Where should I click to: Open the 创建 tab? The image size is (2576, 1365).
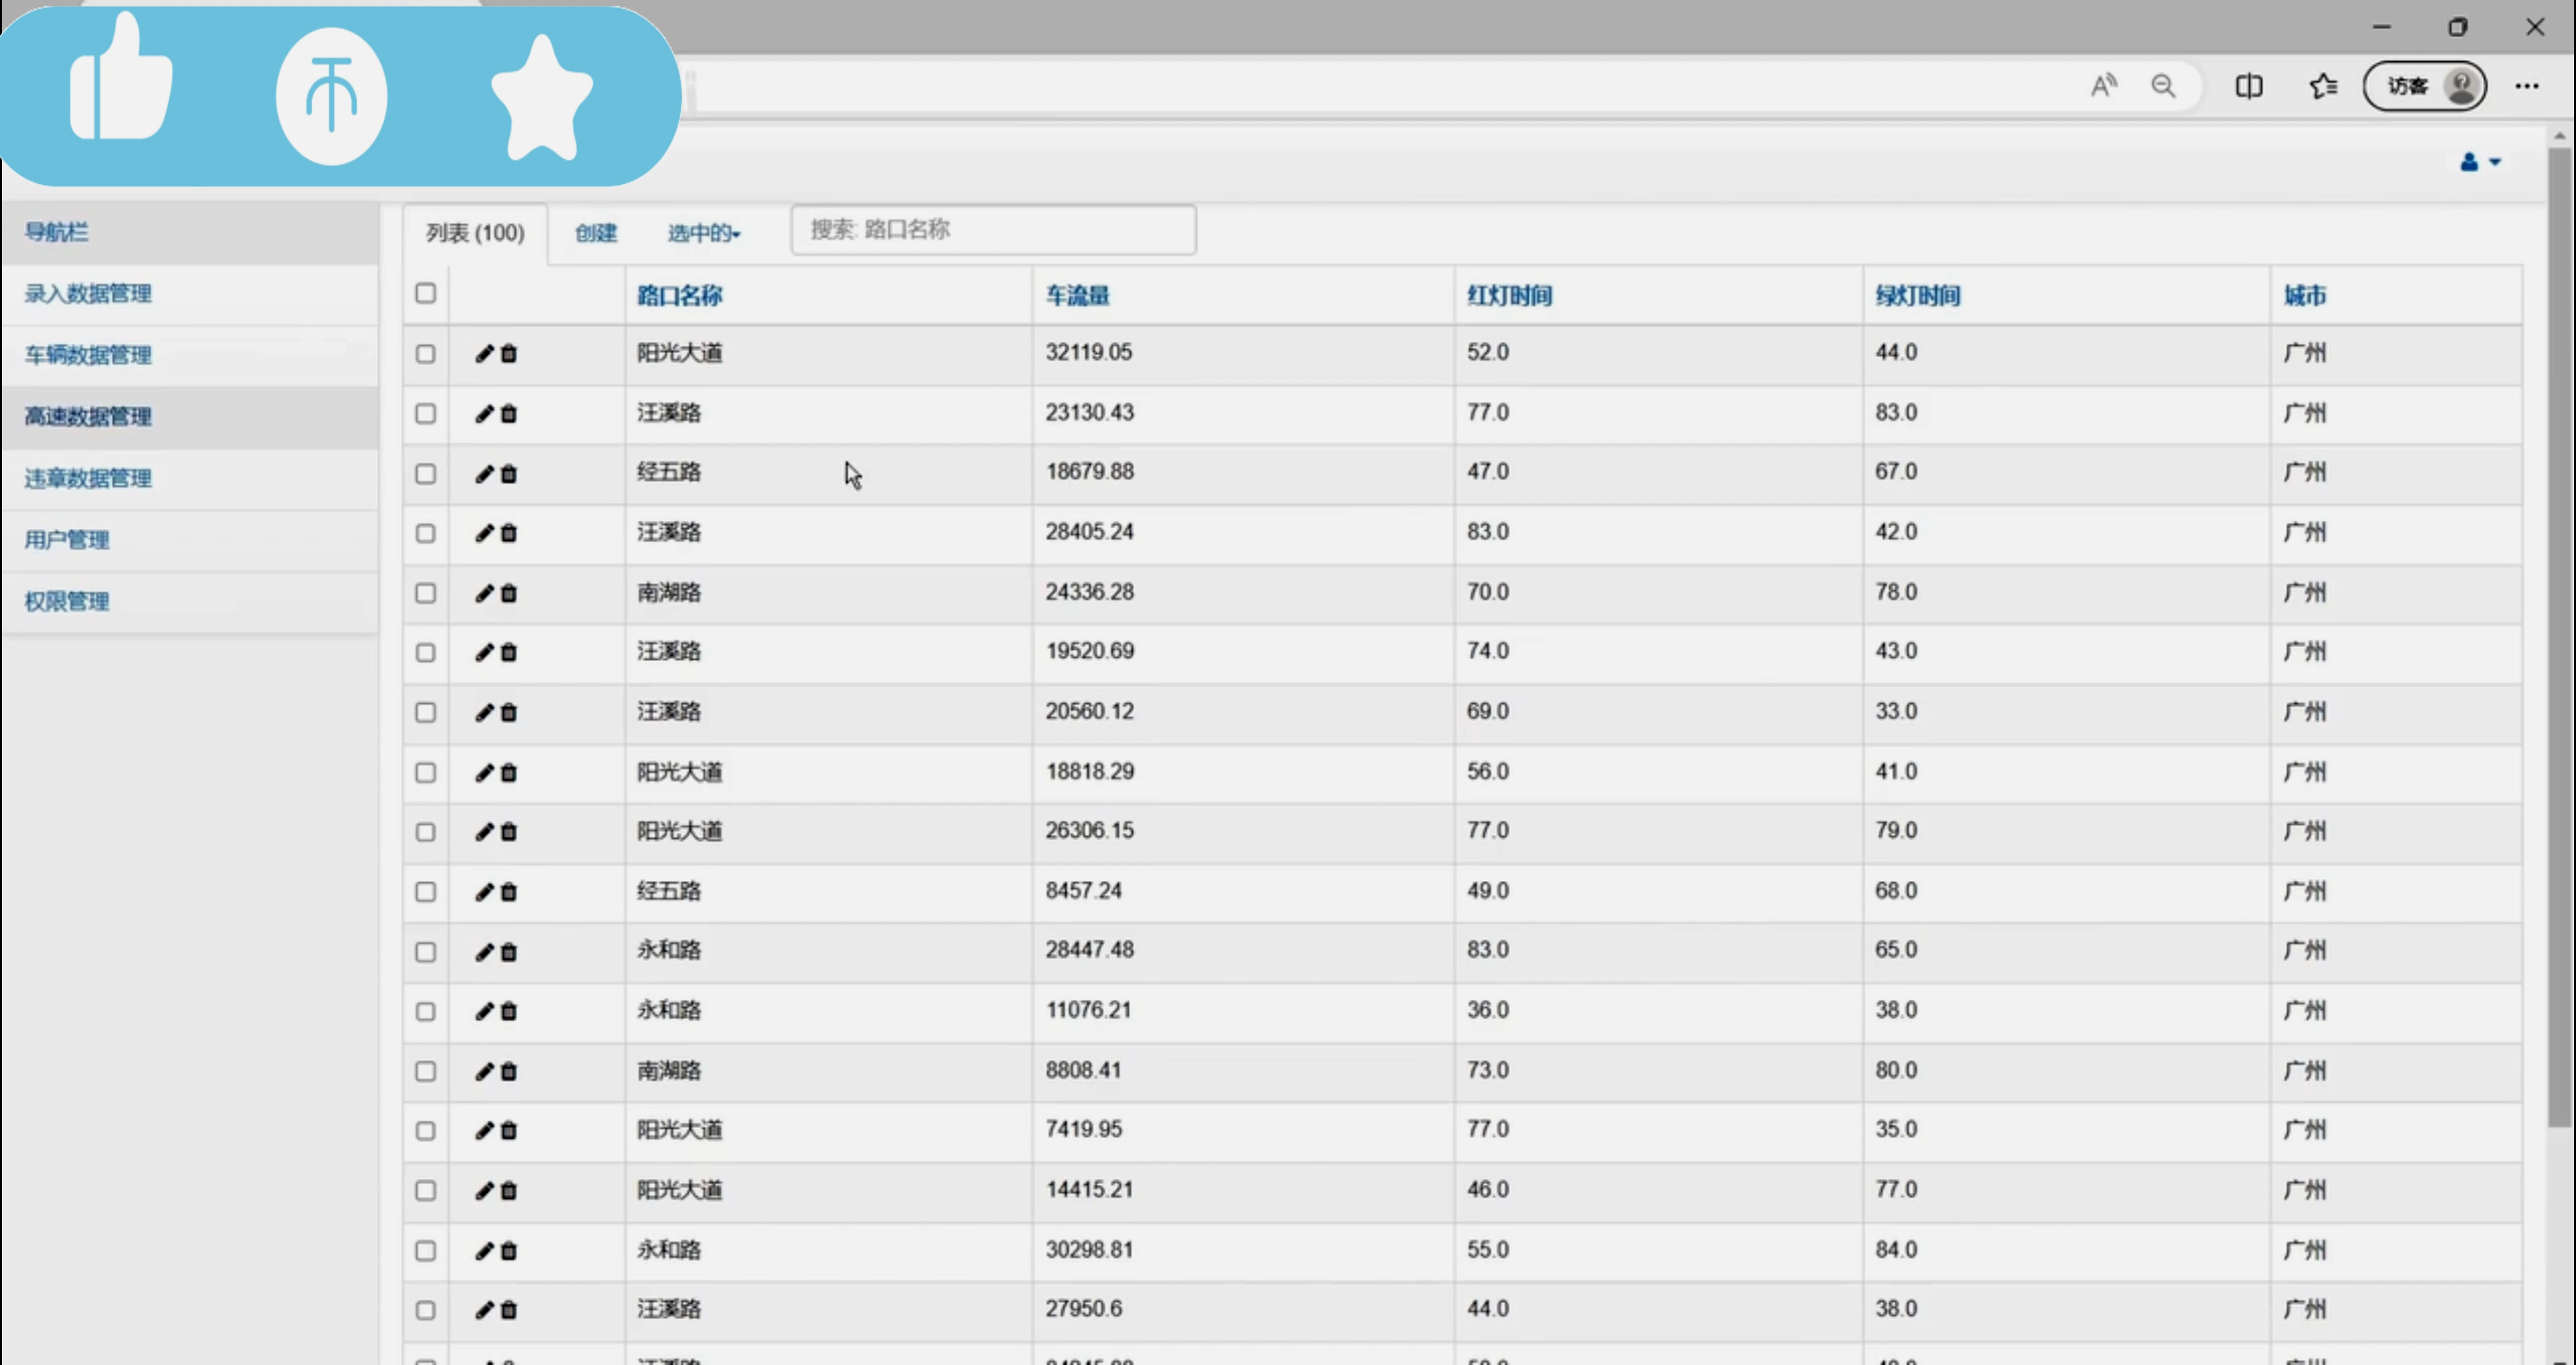point(596,233)
